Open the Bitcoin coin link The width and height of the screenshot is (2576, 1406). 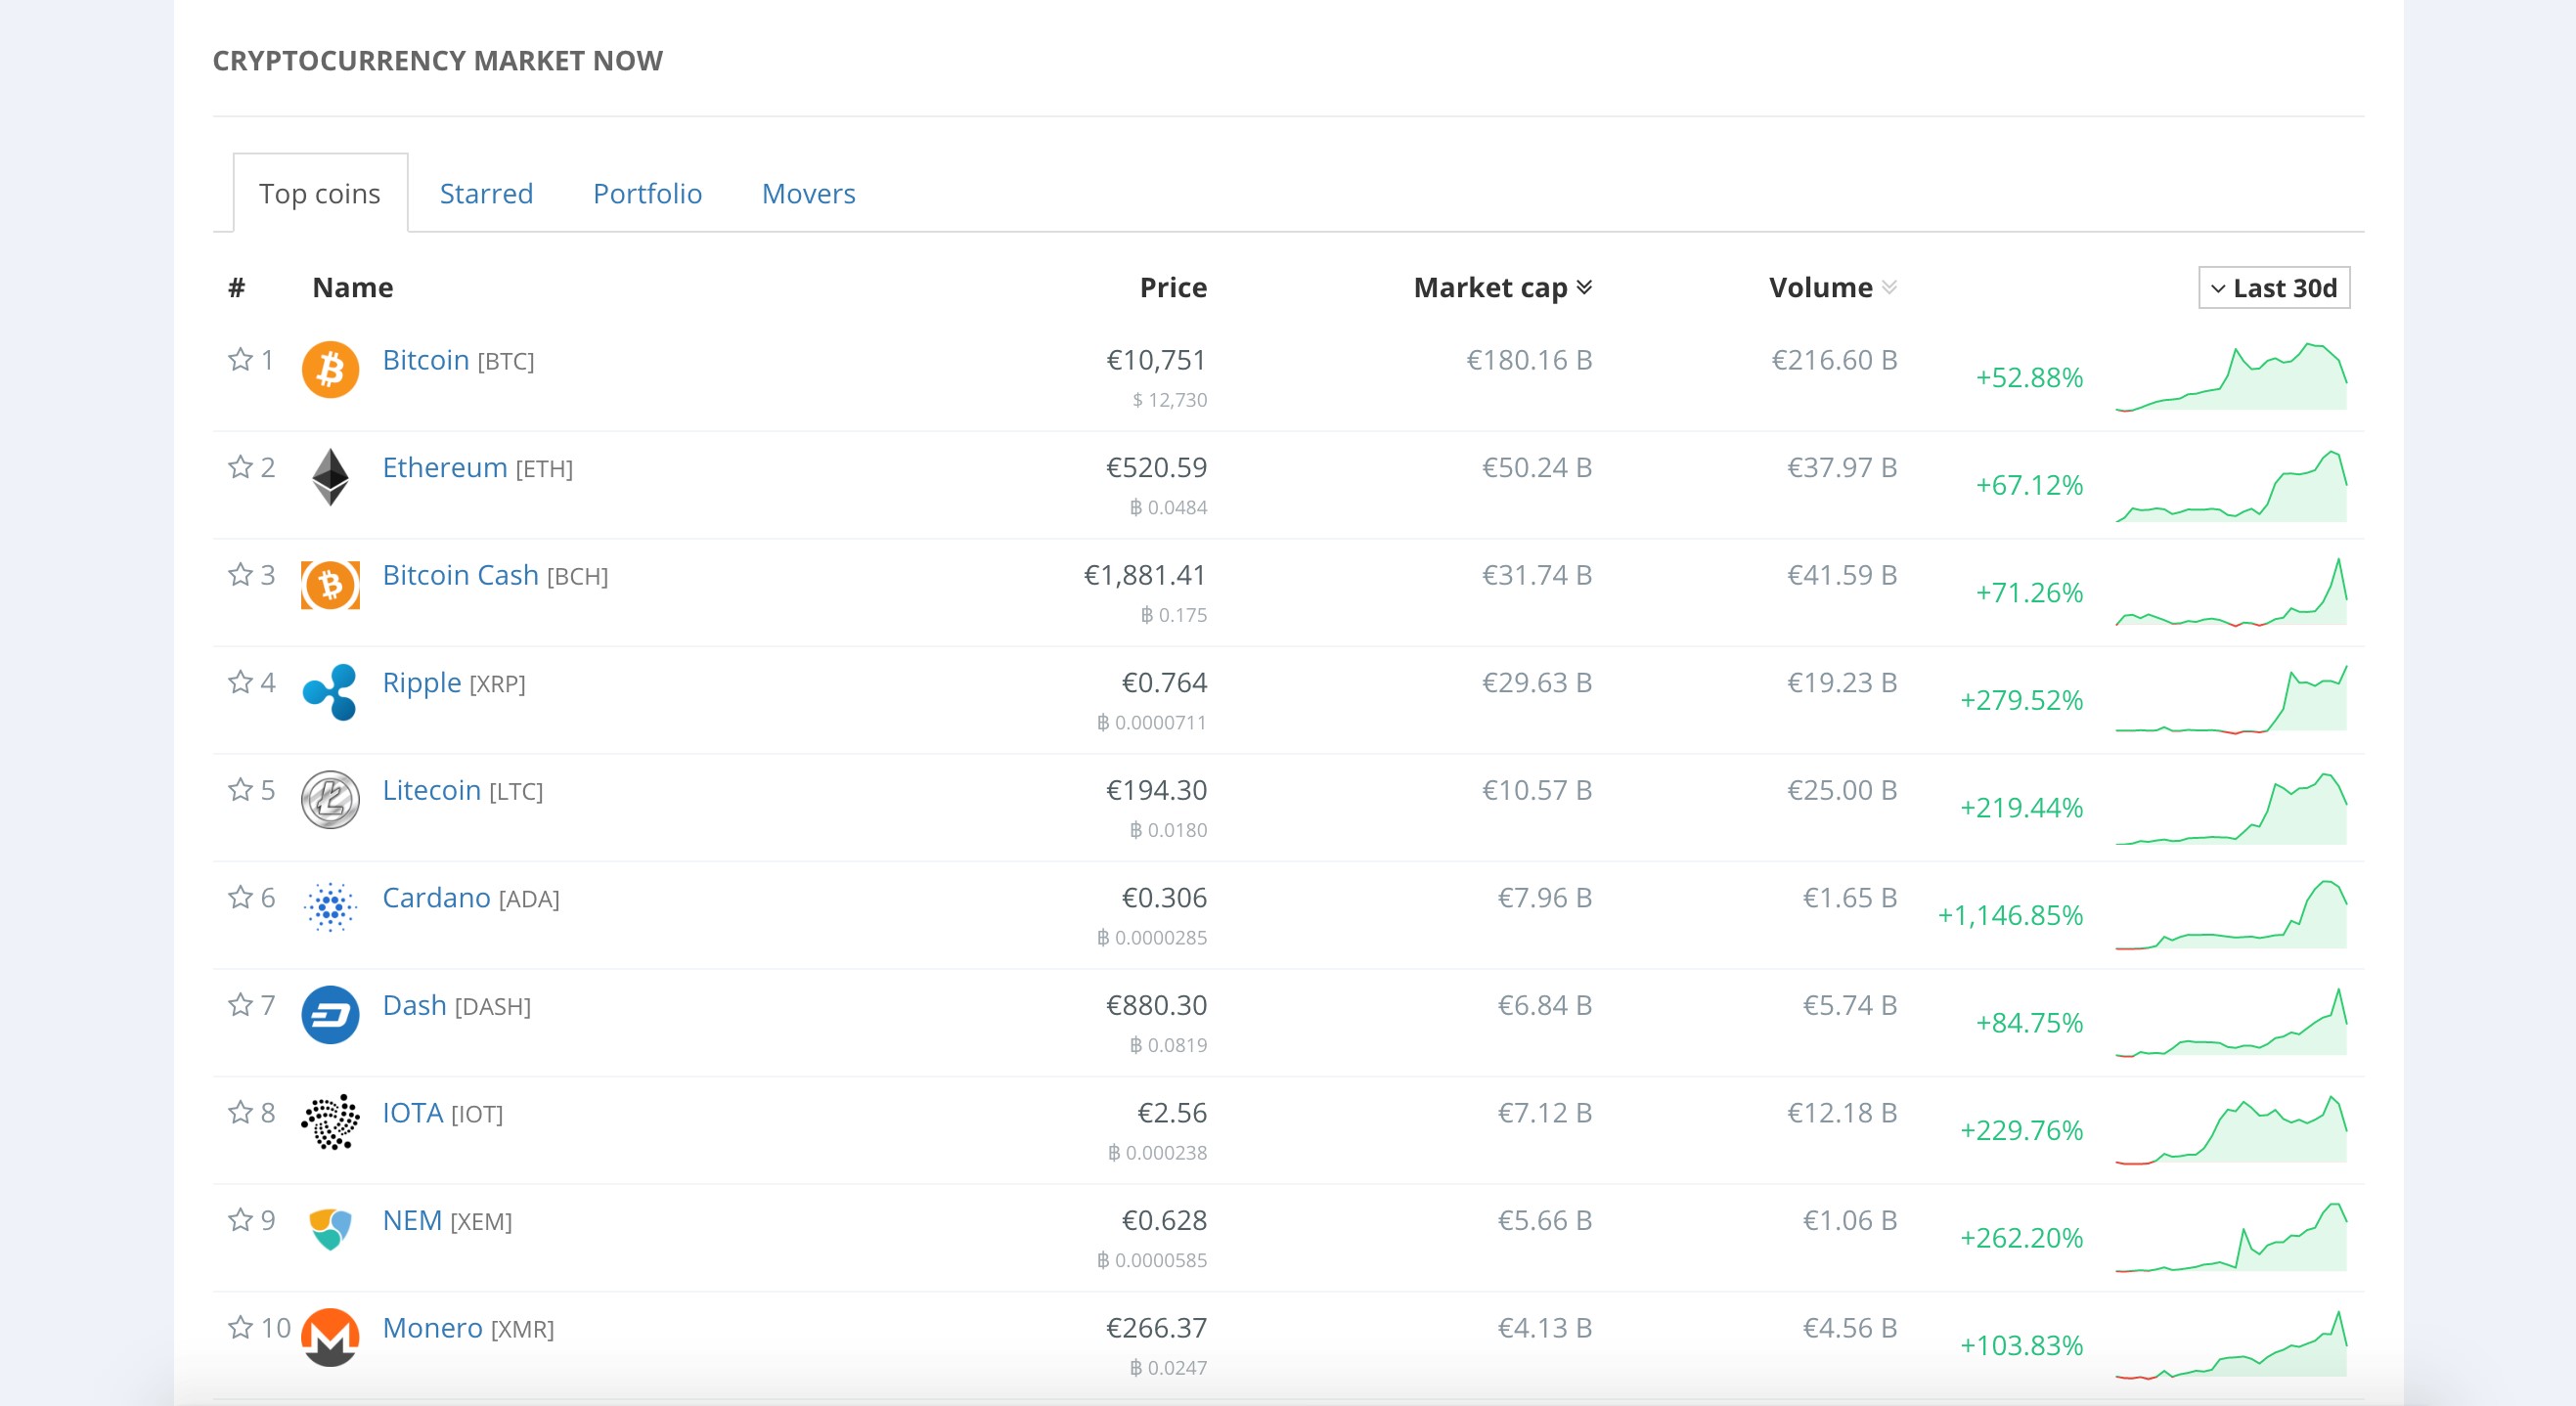tap(426, 360)
